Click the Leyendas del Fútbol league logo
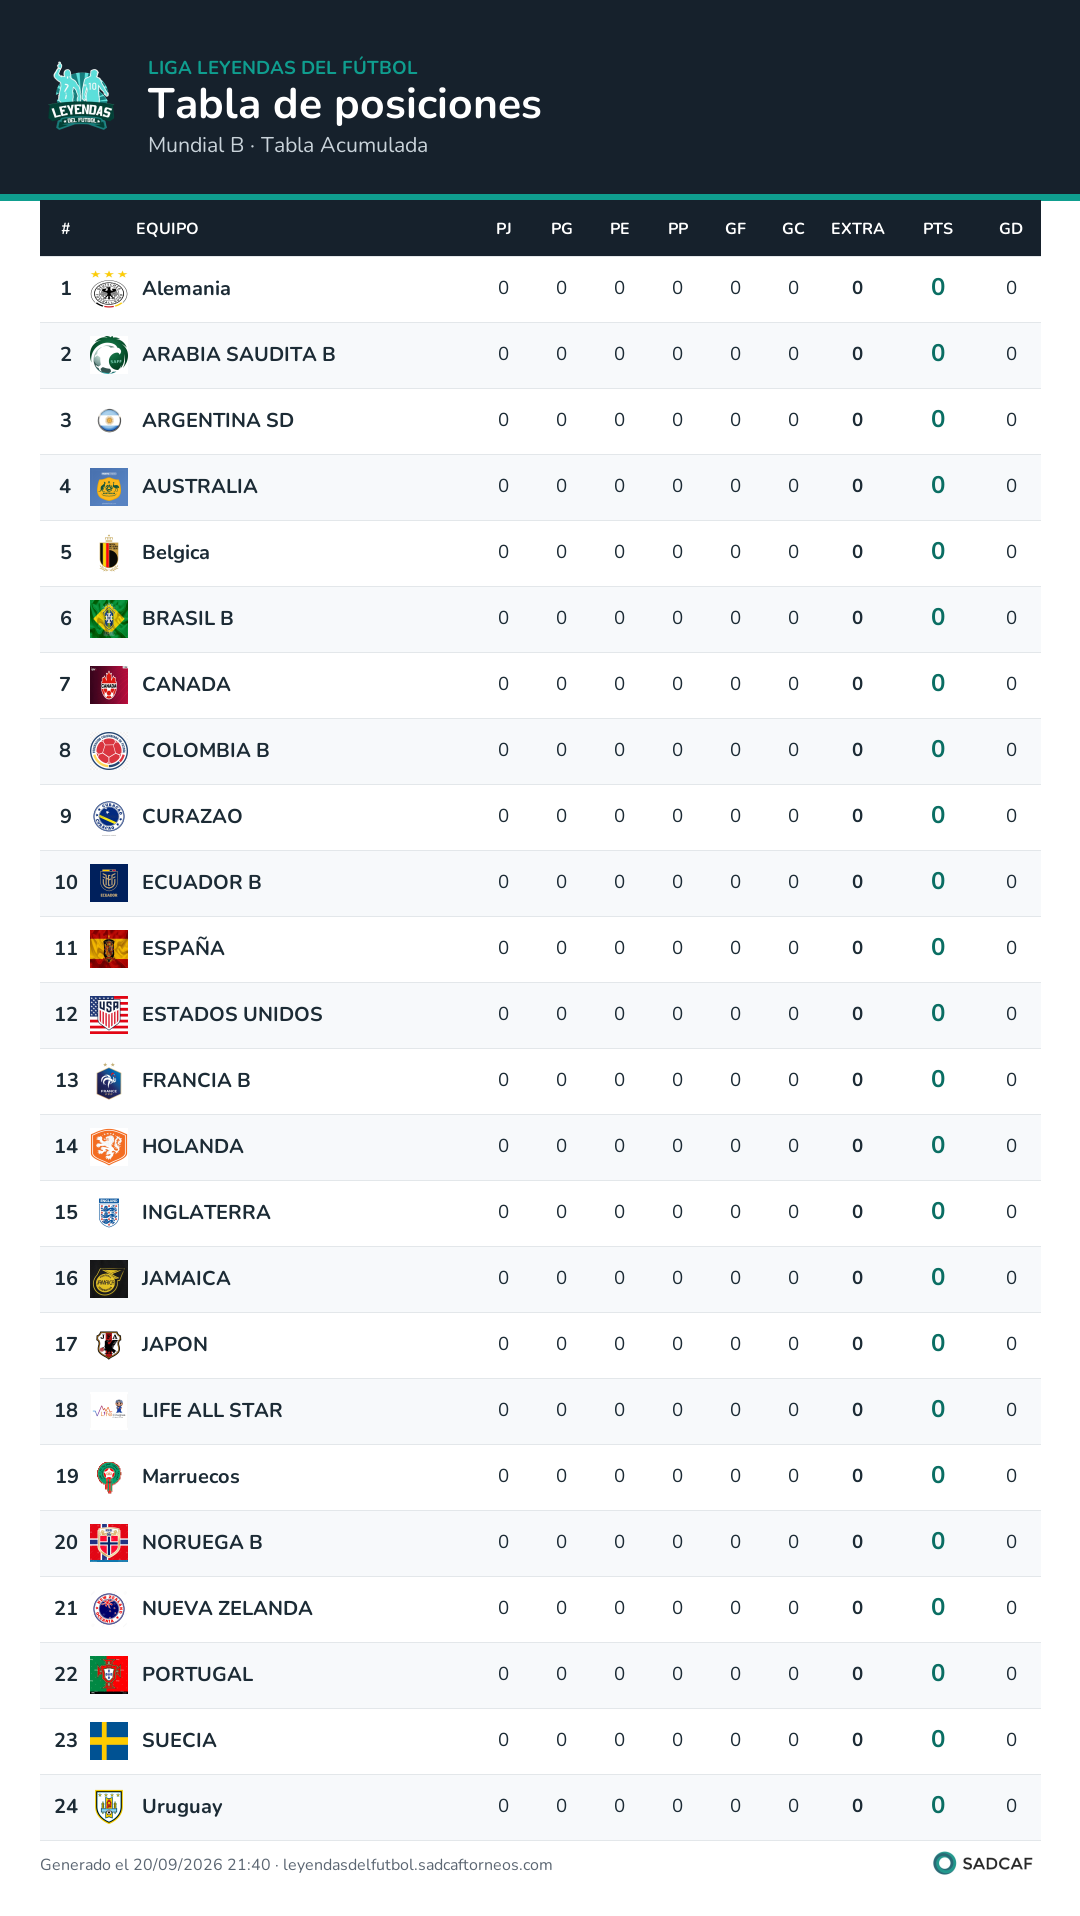Screen dimensions: 1080x1916 [82, 97]
